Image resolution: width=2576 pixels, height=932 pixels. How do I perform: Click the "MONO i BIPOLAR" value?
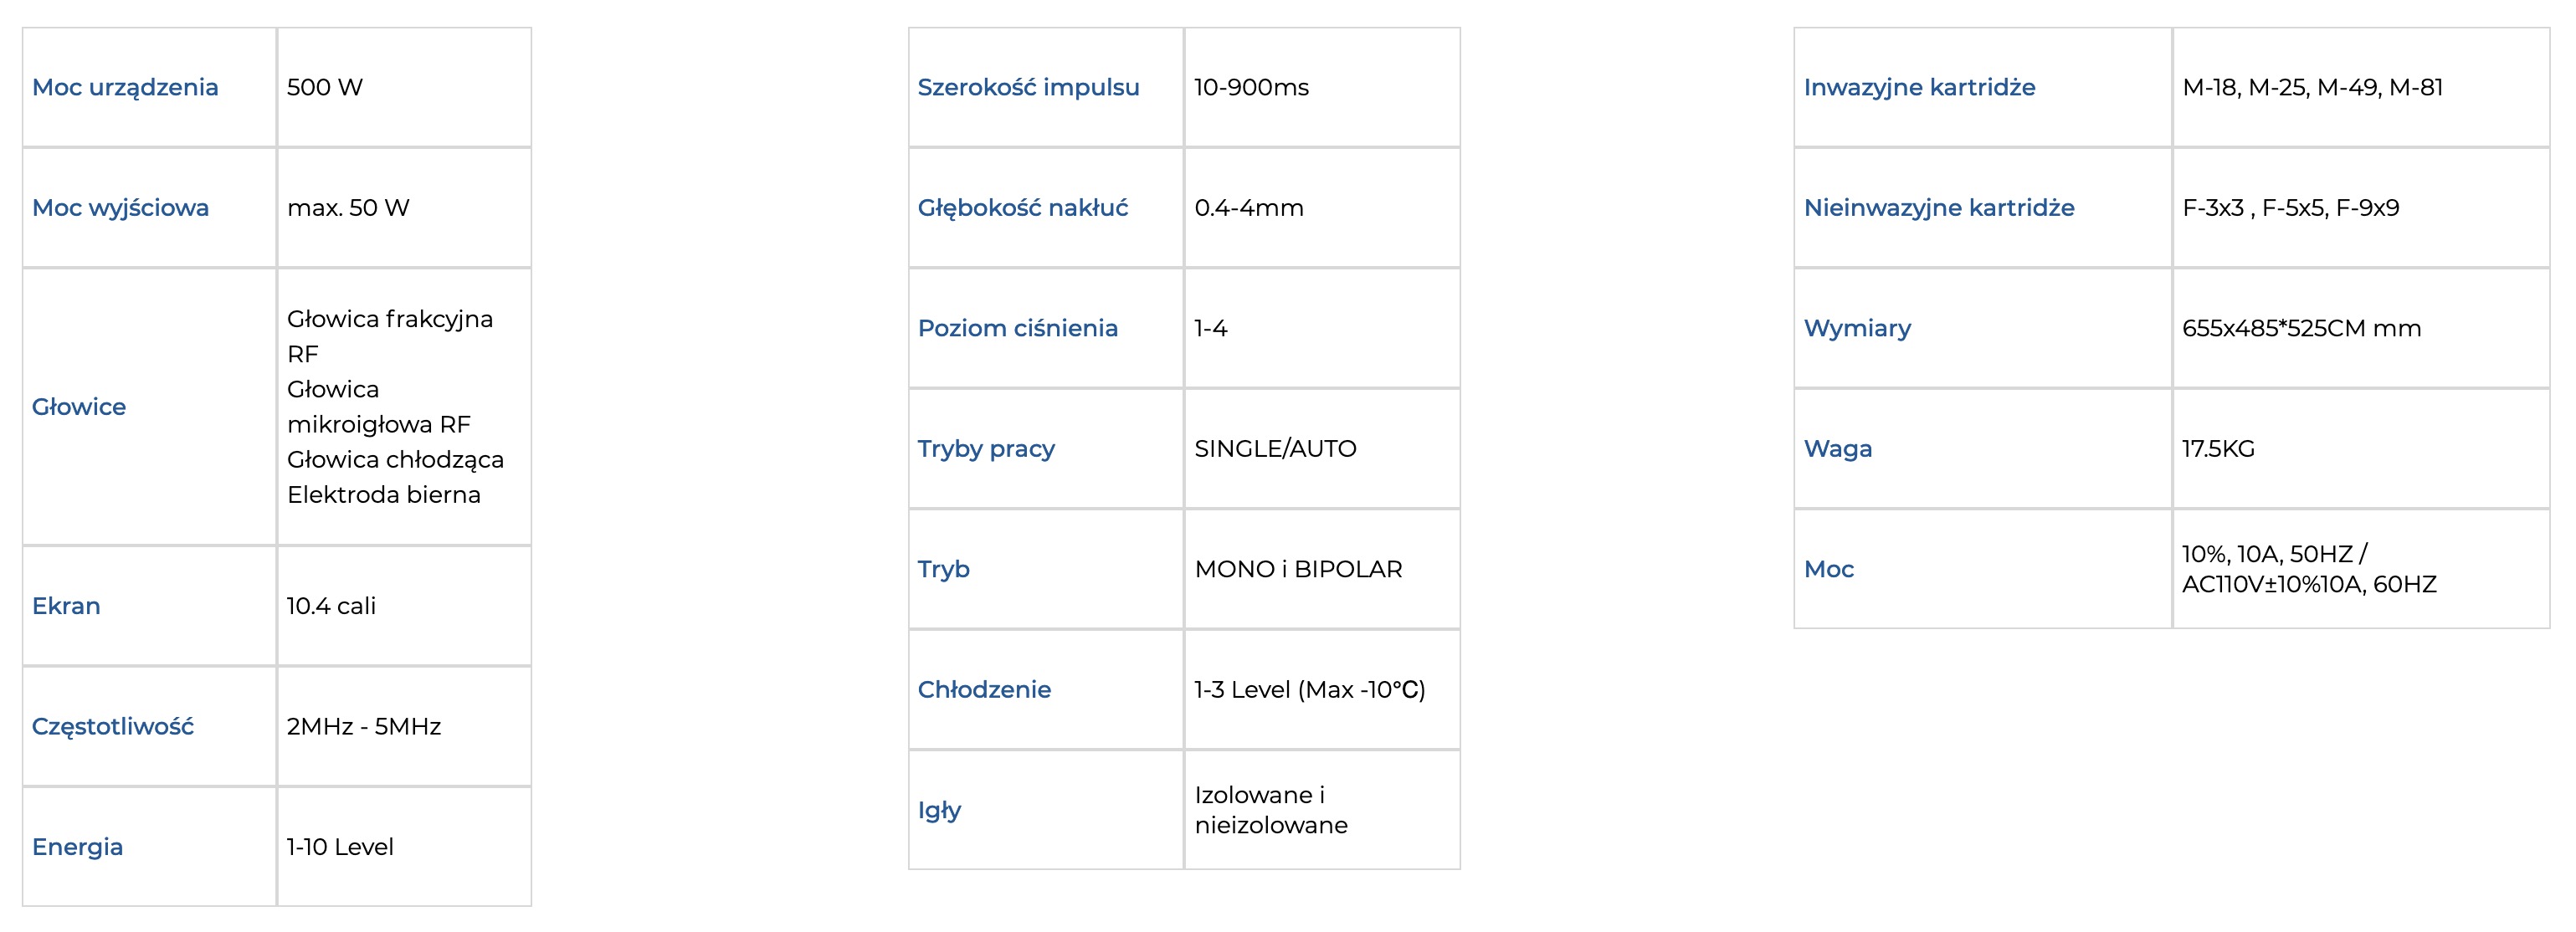(1298, 570)
